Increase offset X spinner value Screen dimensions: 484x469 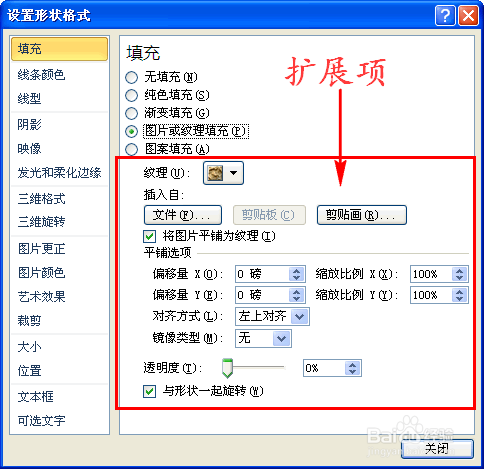[297, 271]
